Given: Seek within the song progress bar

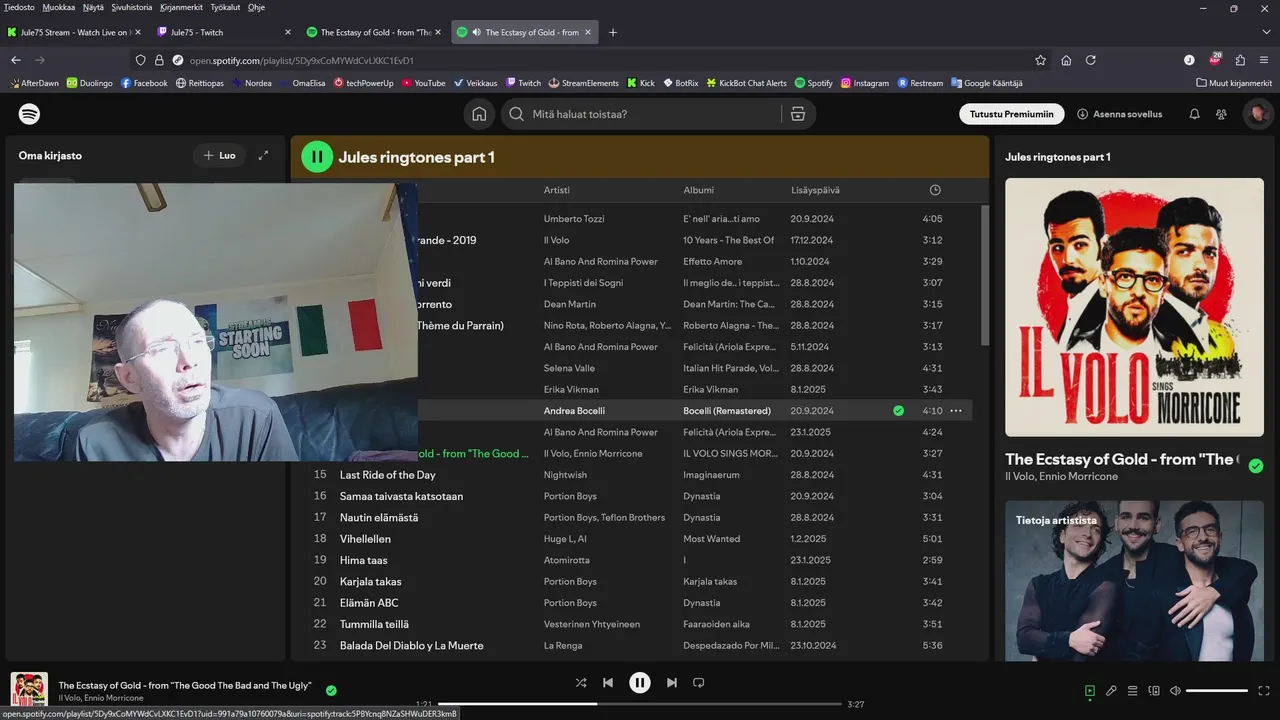Looking at the screenshot, I should (640, 704).
